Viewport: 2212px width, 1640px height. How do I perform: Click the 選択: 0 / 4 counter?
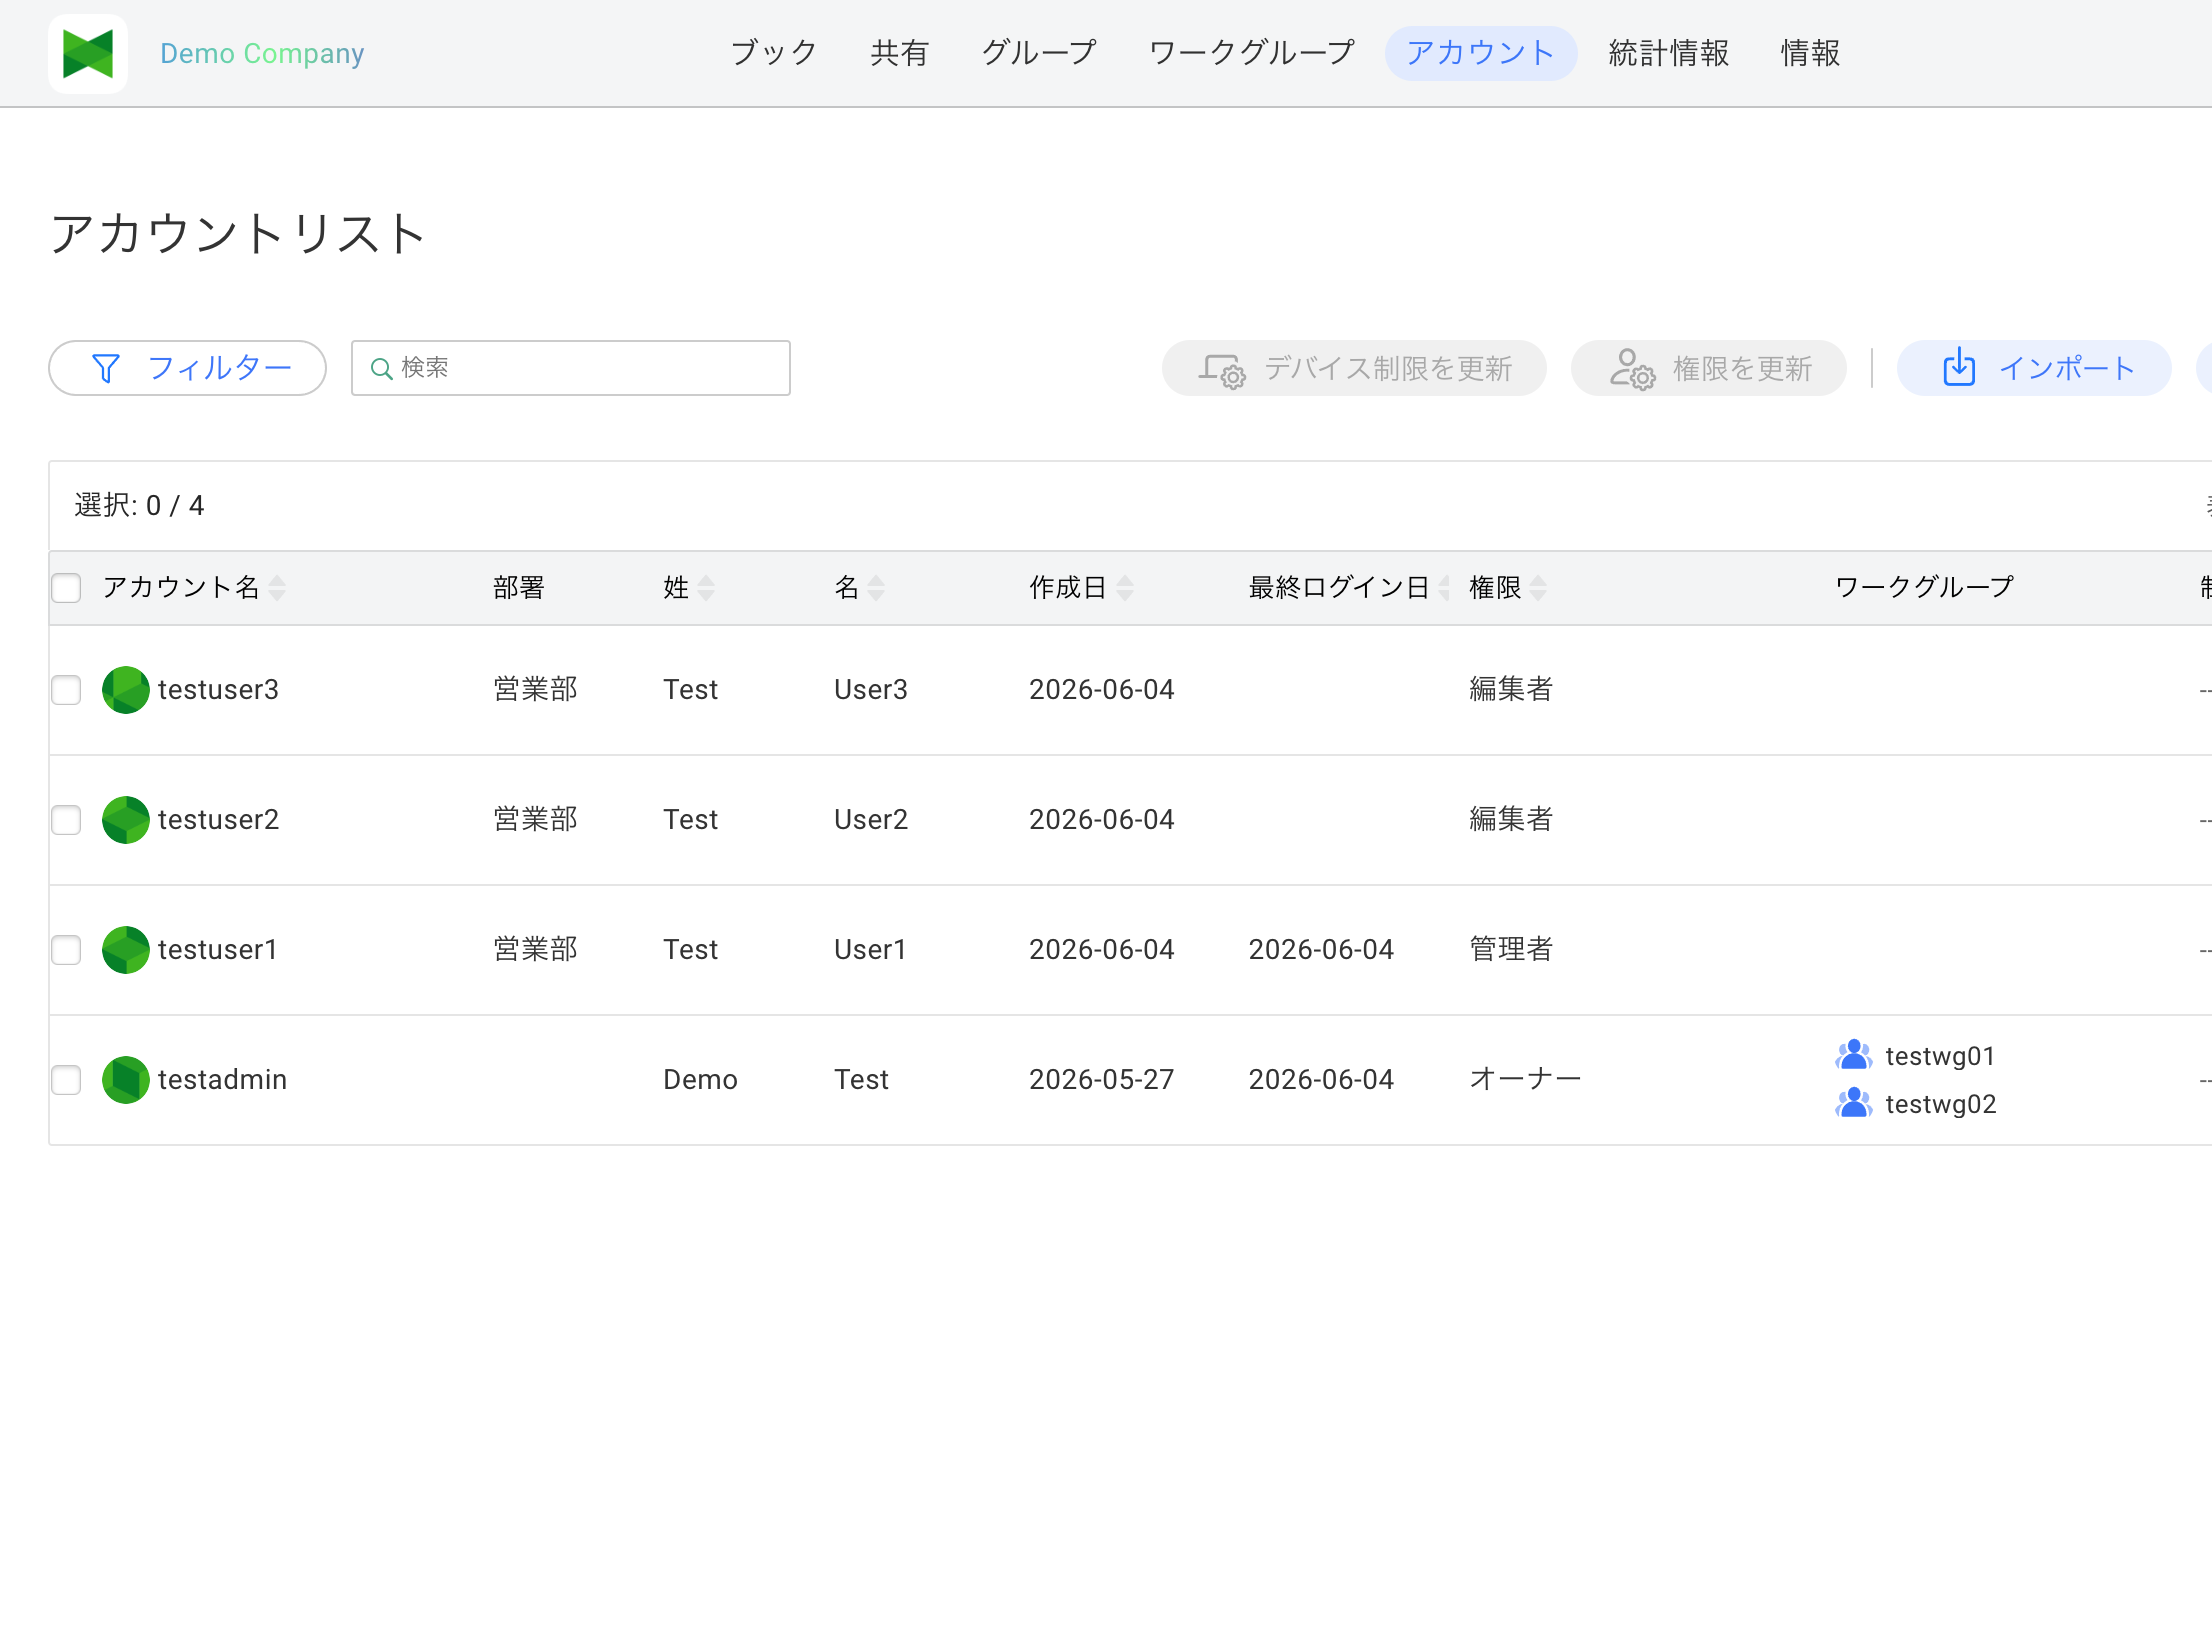coord(139,506)
